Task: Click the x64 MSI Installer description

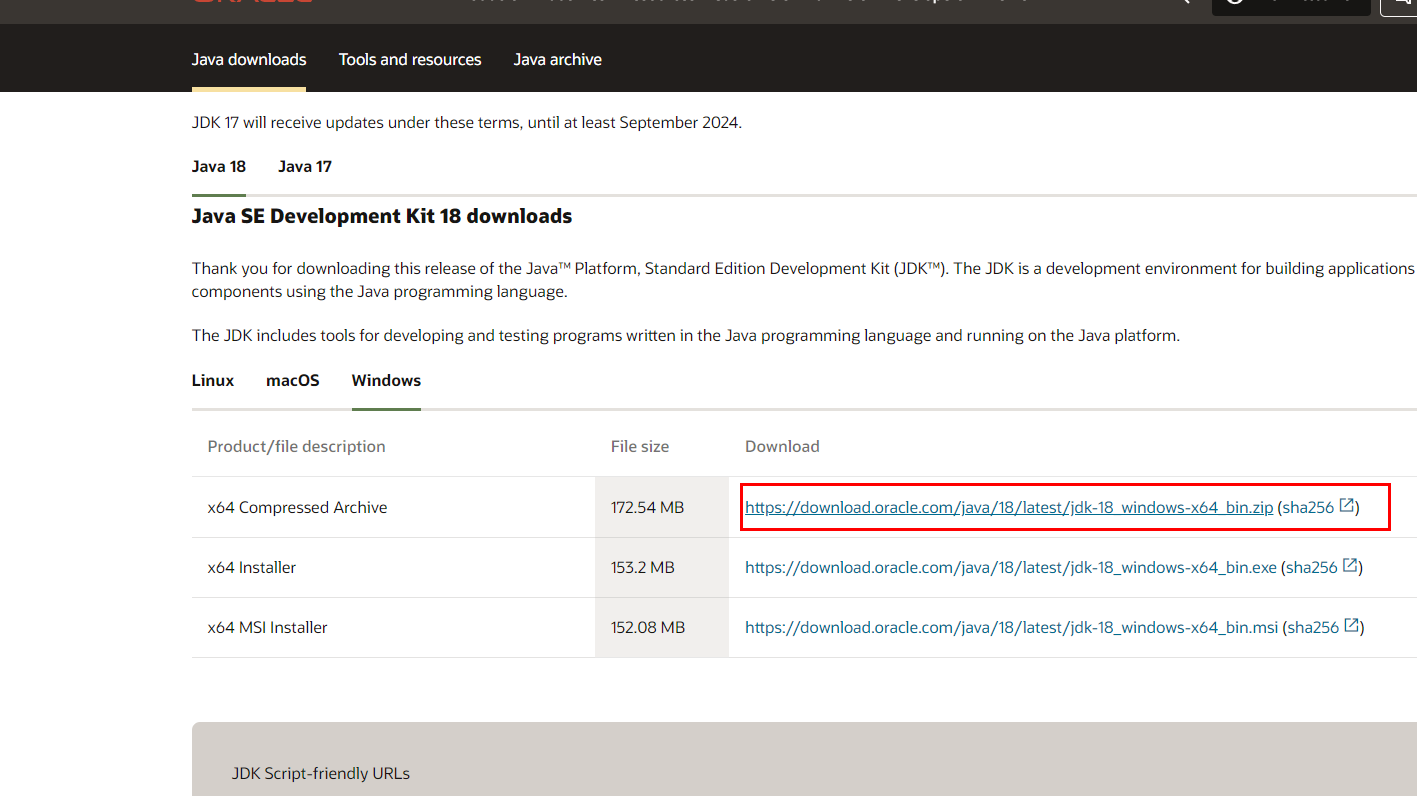Action: tap(268, 627)
